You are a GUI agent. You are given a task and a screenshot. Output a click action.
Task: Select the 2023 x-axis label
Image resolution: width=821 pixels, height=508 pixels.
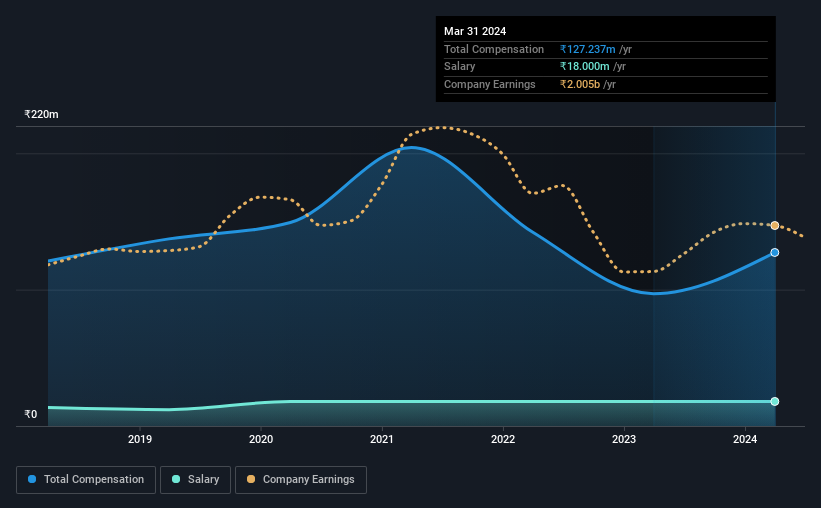(624, 439)
